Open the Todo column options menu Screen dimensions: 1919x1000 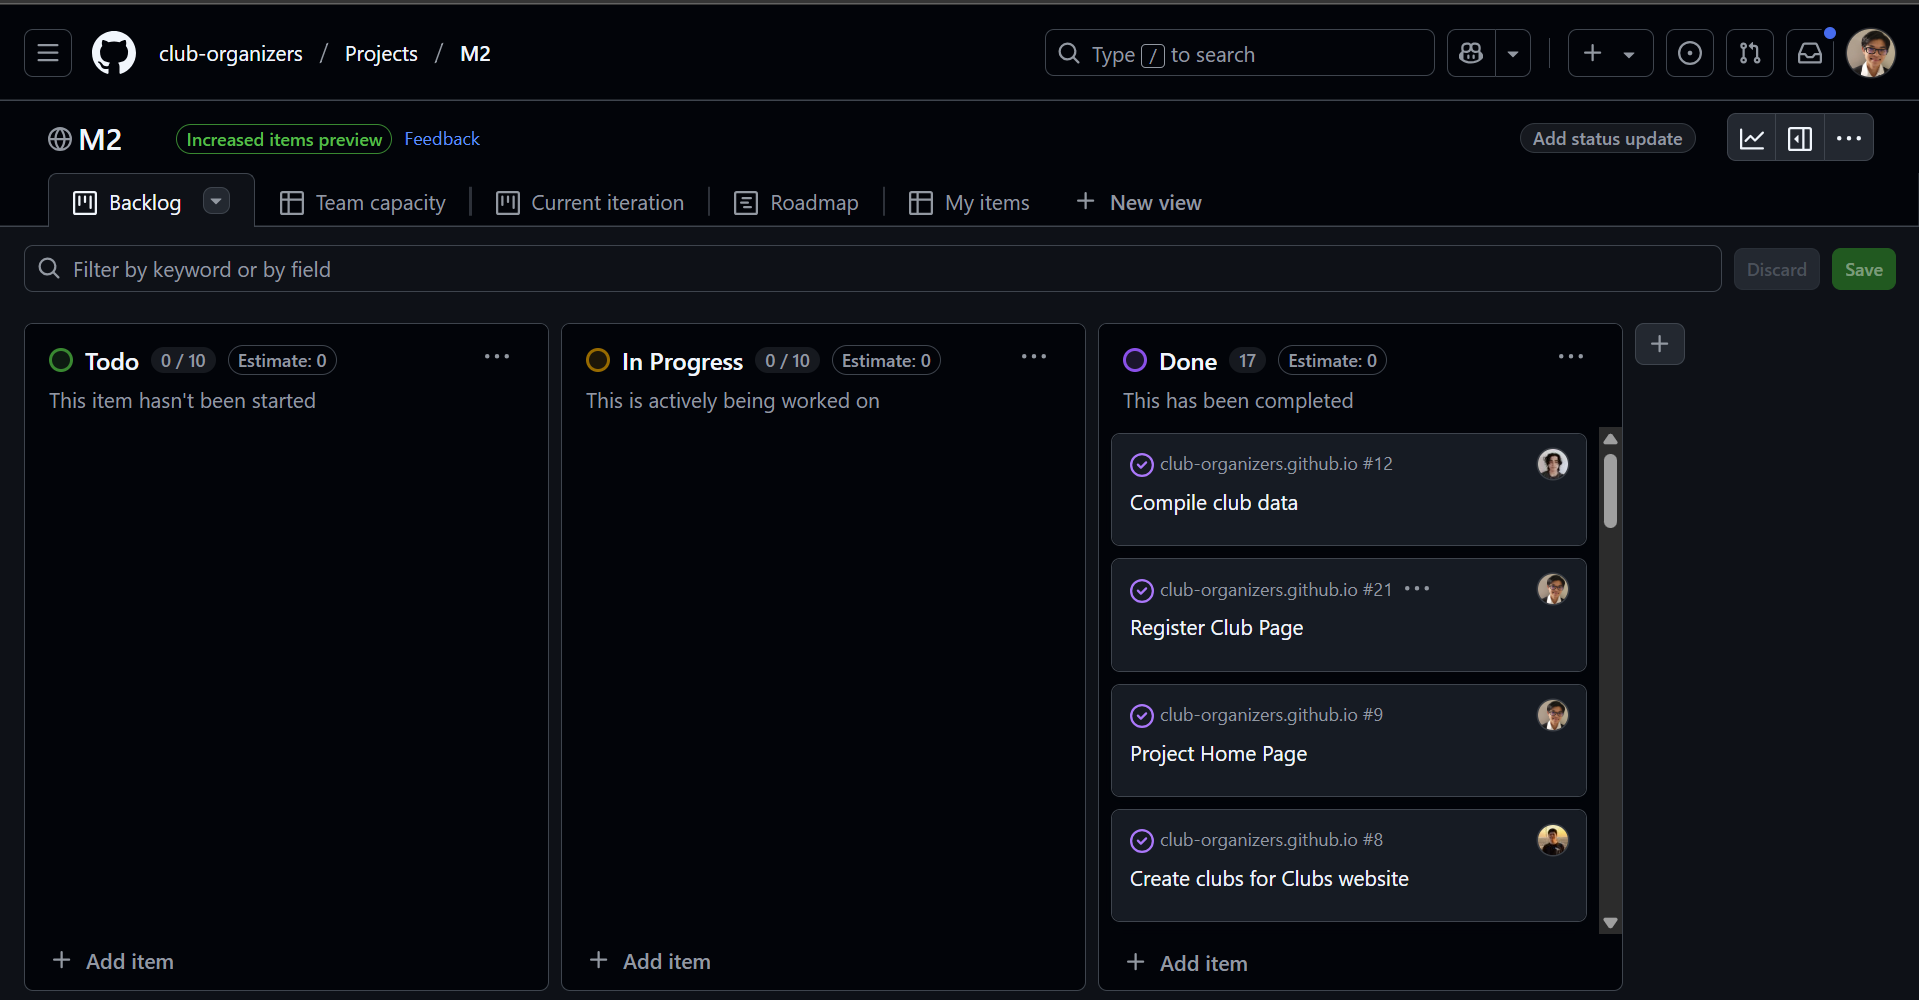[497, 357]
